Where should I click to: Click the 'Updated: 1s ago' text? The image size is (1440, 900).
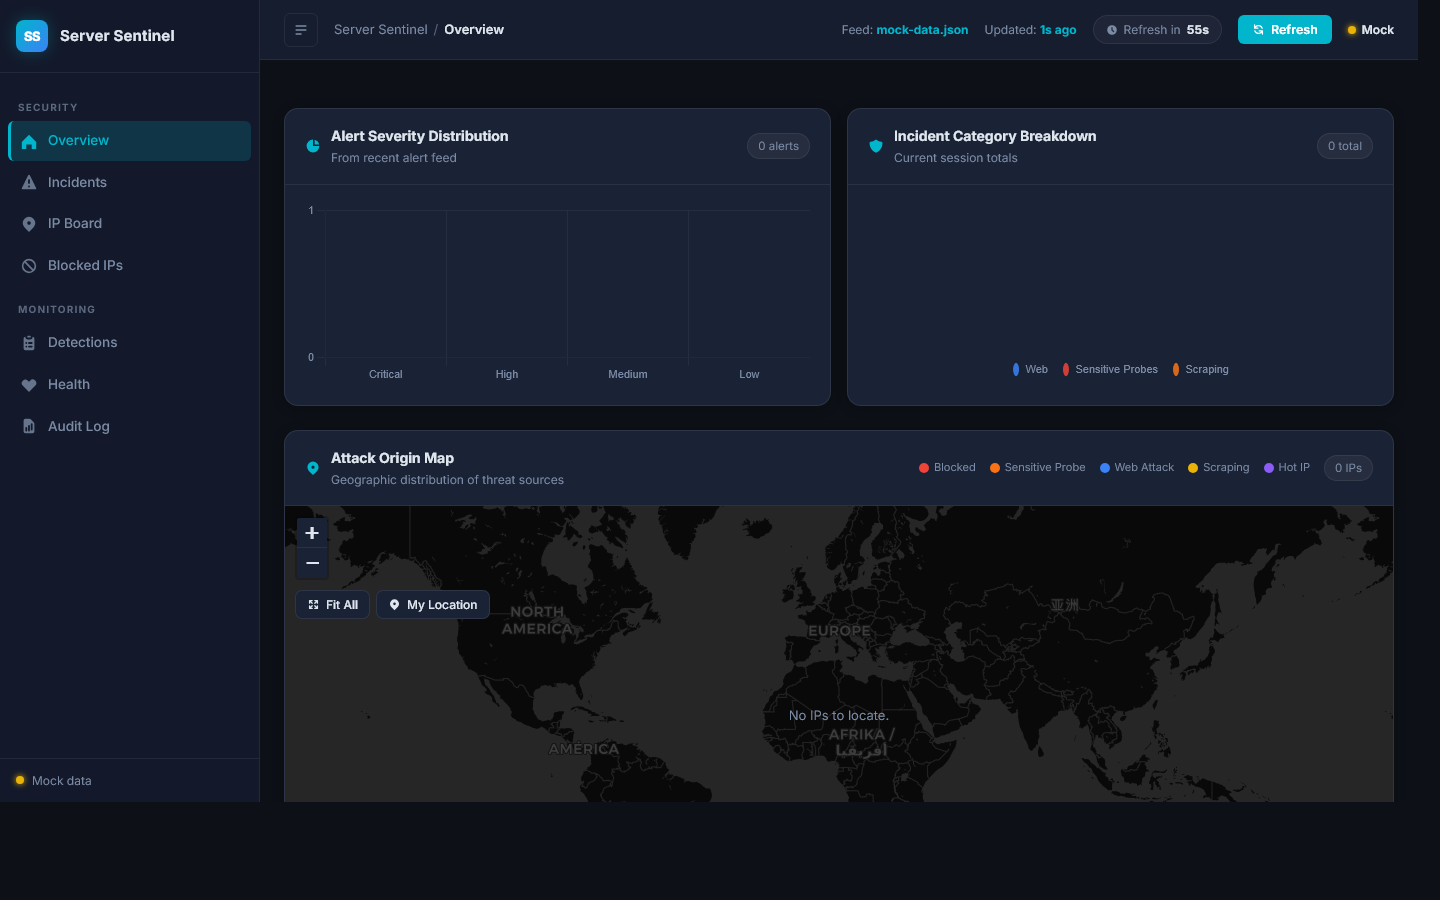pyautogui.click(x=1030, y=30)
